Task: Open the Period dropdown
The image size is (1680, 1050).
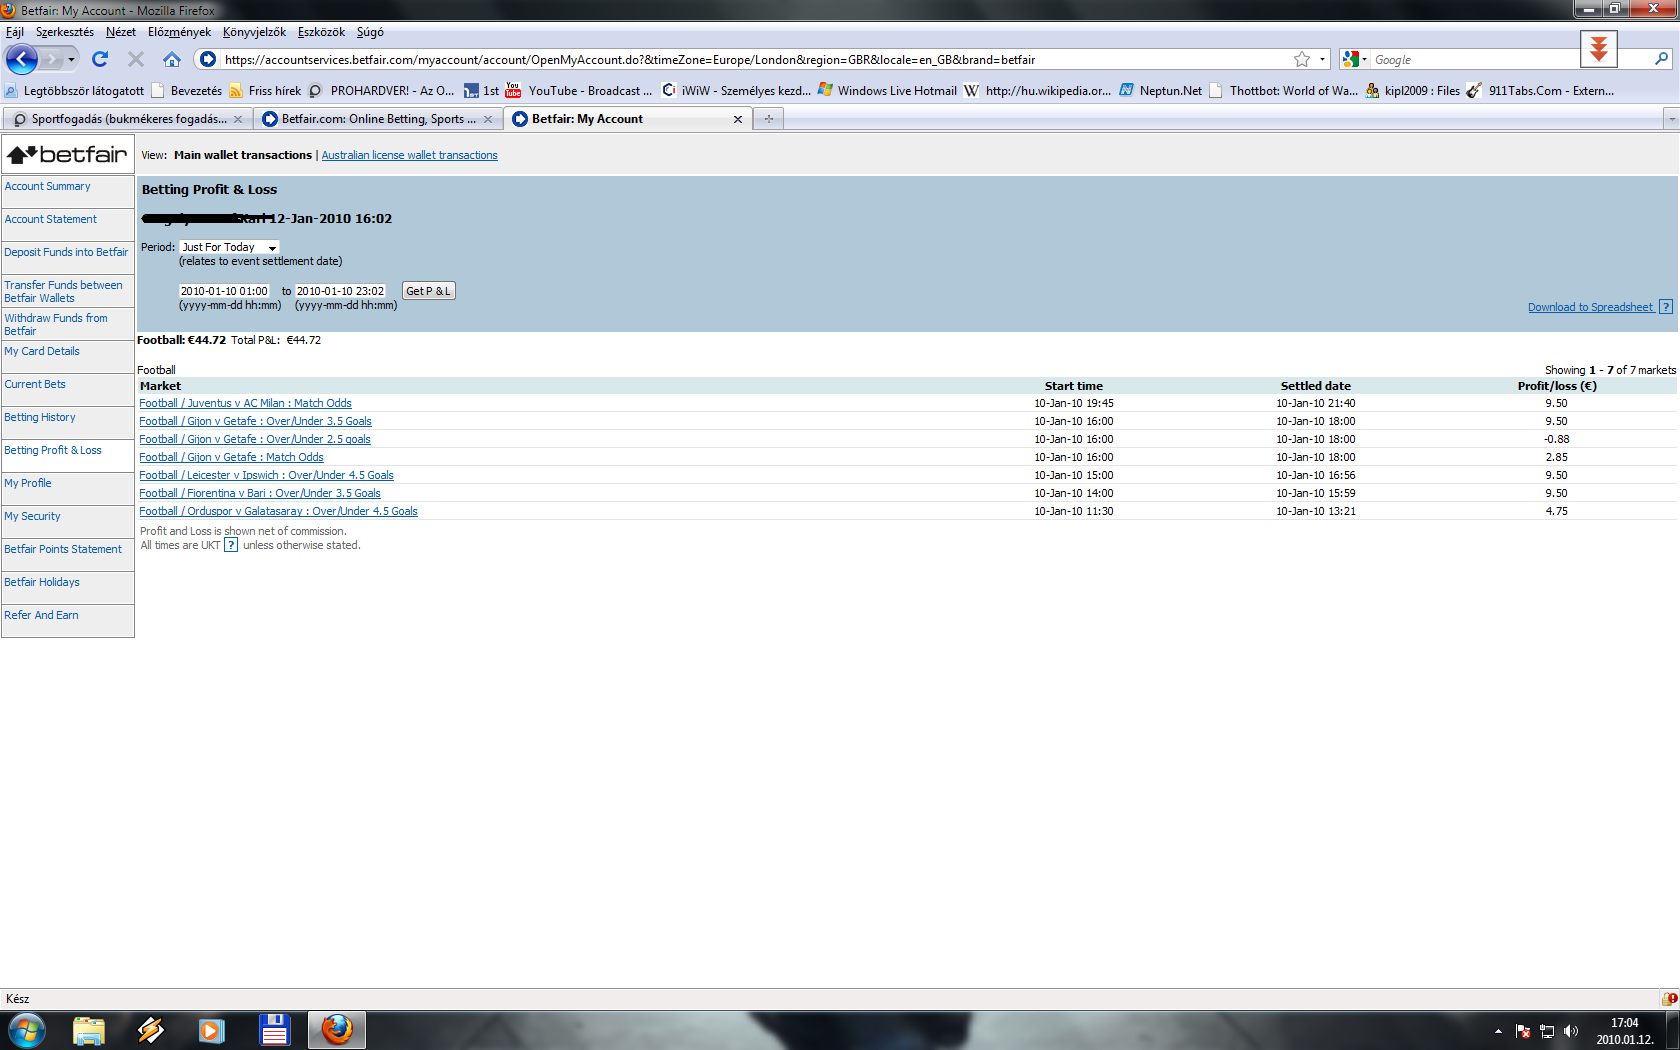Action: click(229, 247)
